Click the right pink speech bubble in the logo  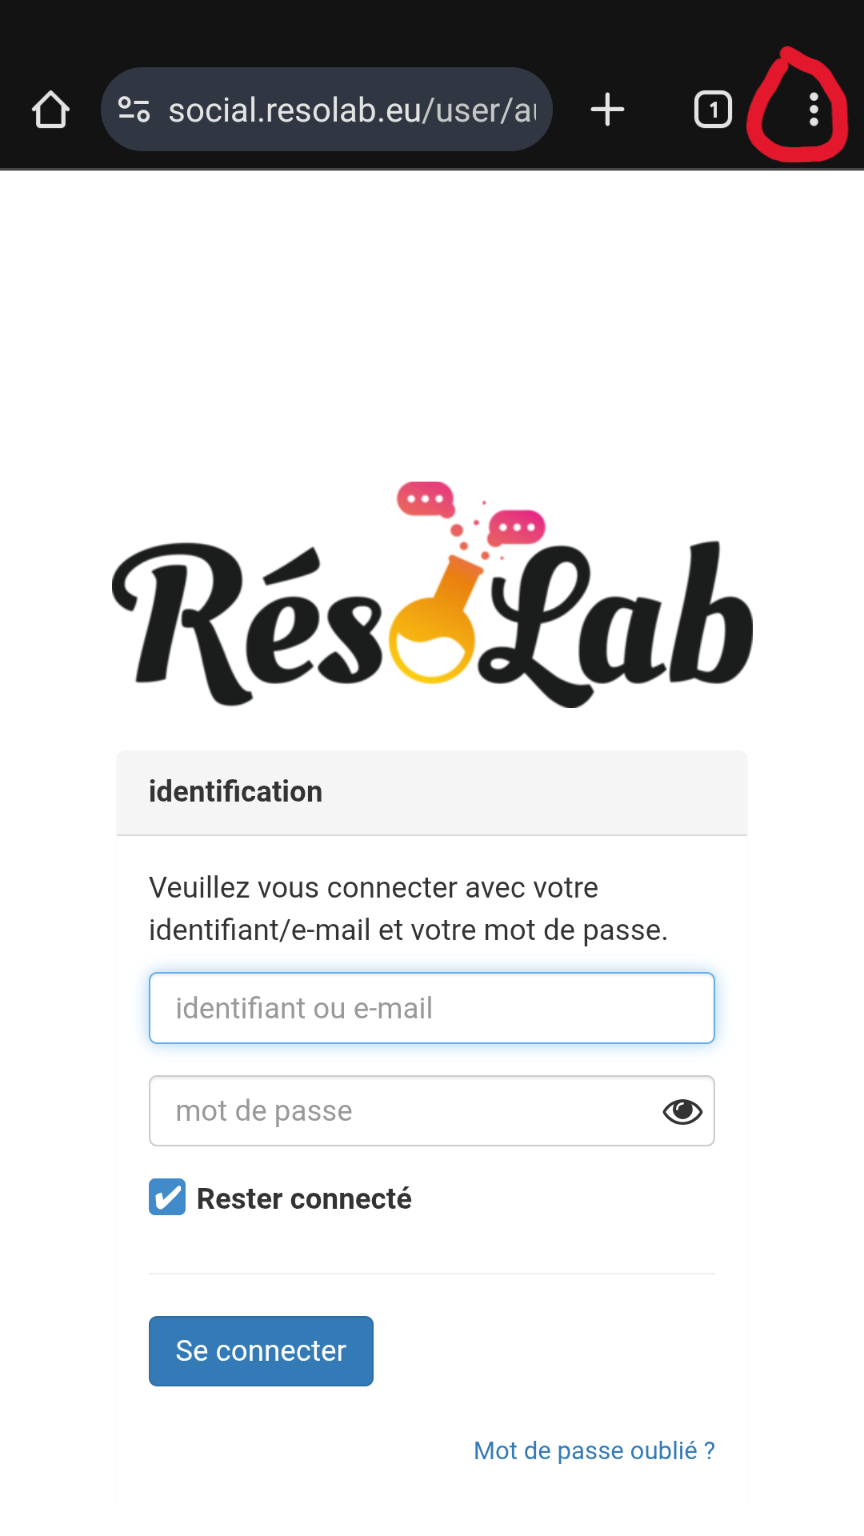click(516, 526)
